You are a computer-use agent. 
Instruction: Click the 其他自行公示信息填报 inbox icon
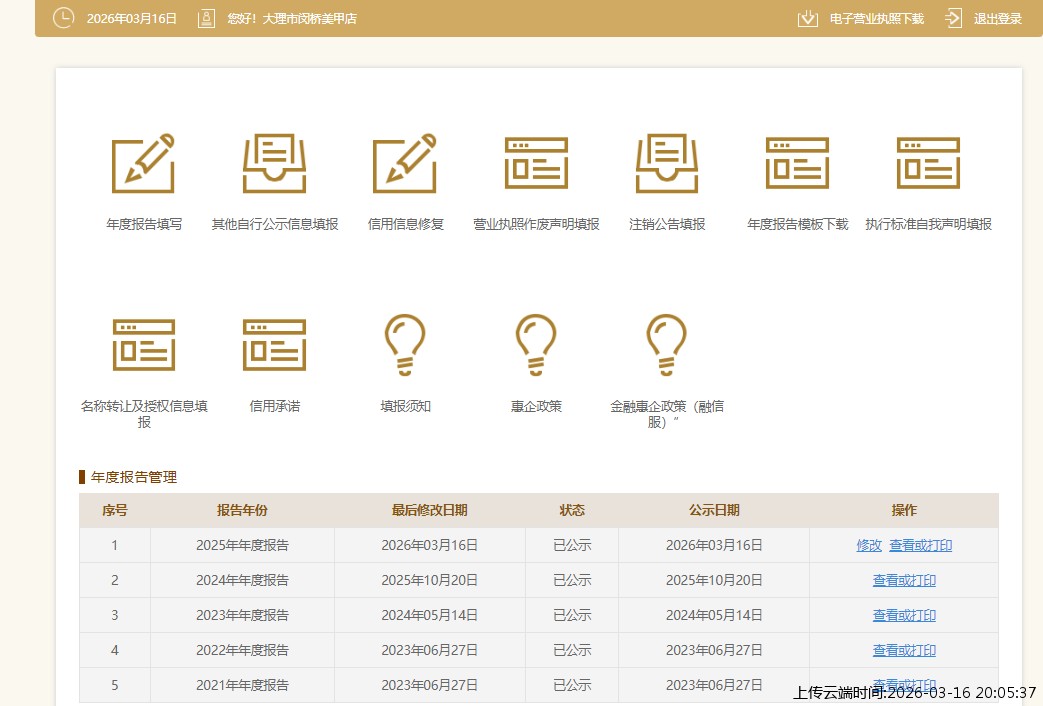[274, 163]
